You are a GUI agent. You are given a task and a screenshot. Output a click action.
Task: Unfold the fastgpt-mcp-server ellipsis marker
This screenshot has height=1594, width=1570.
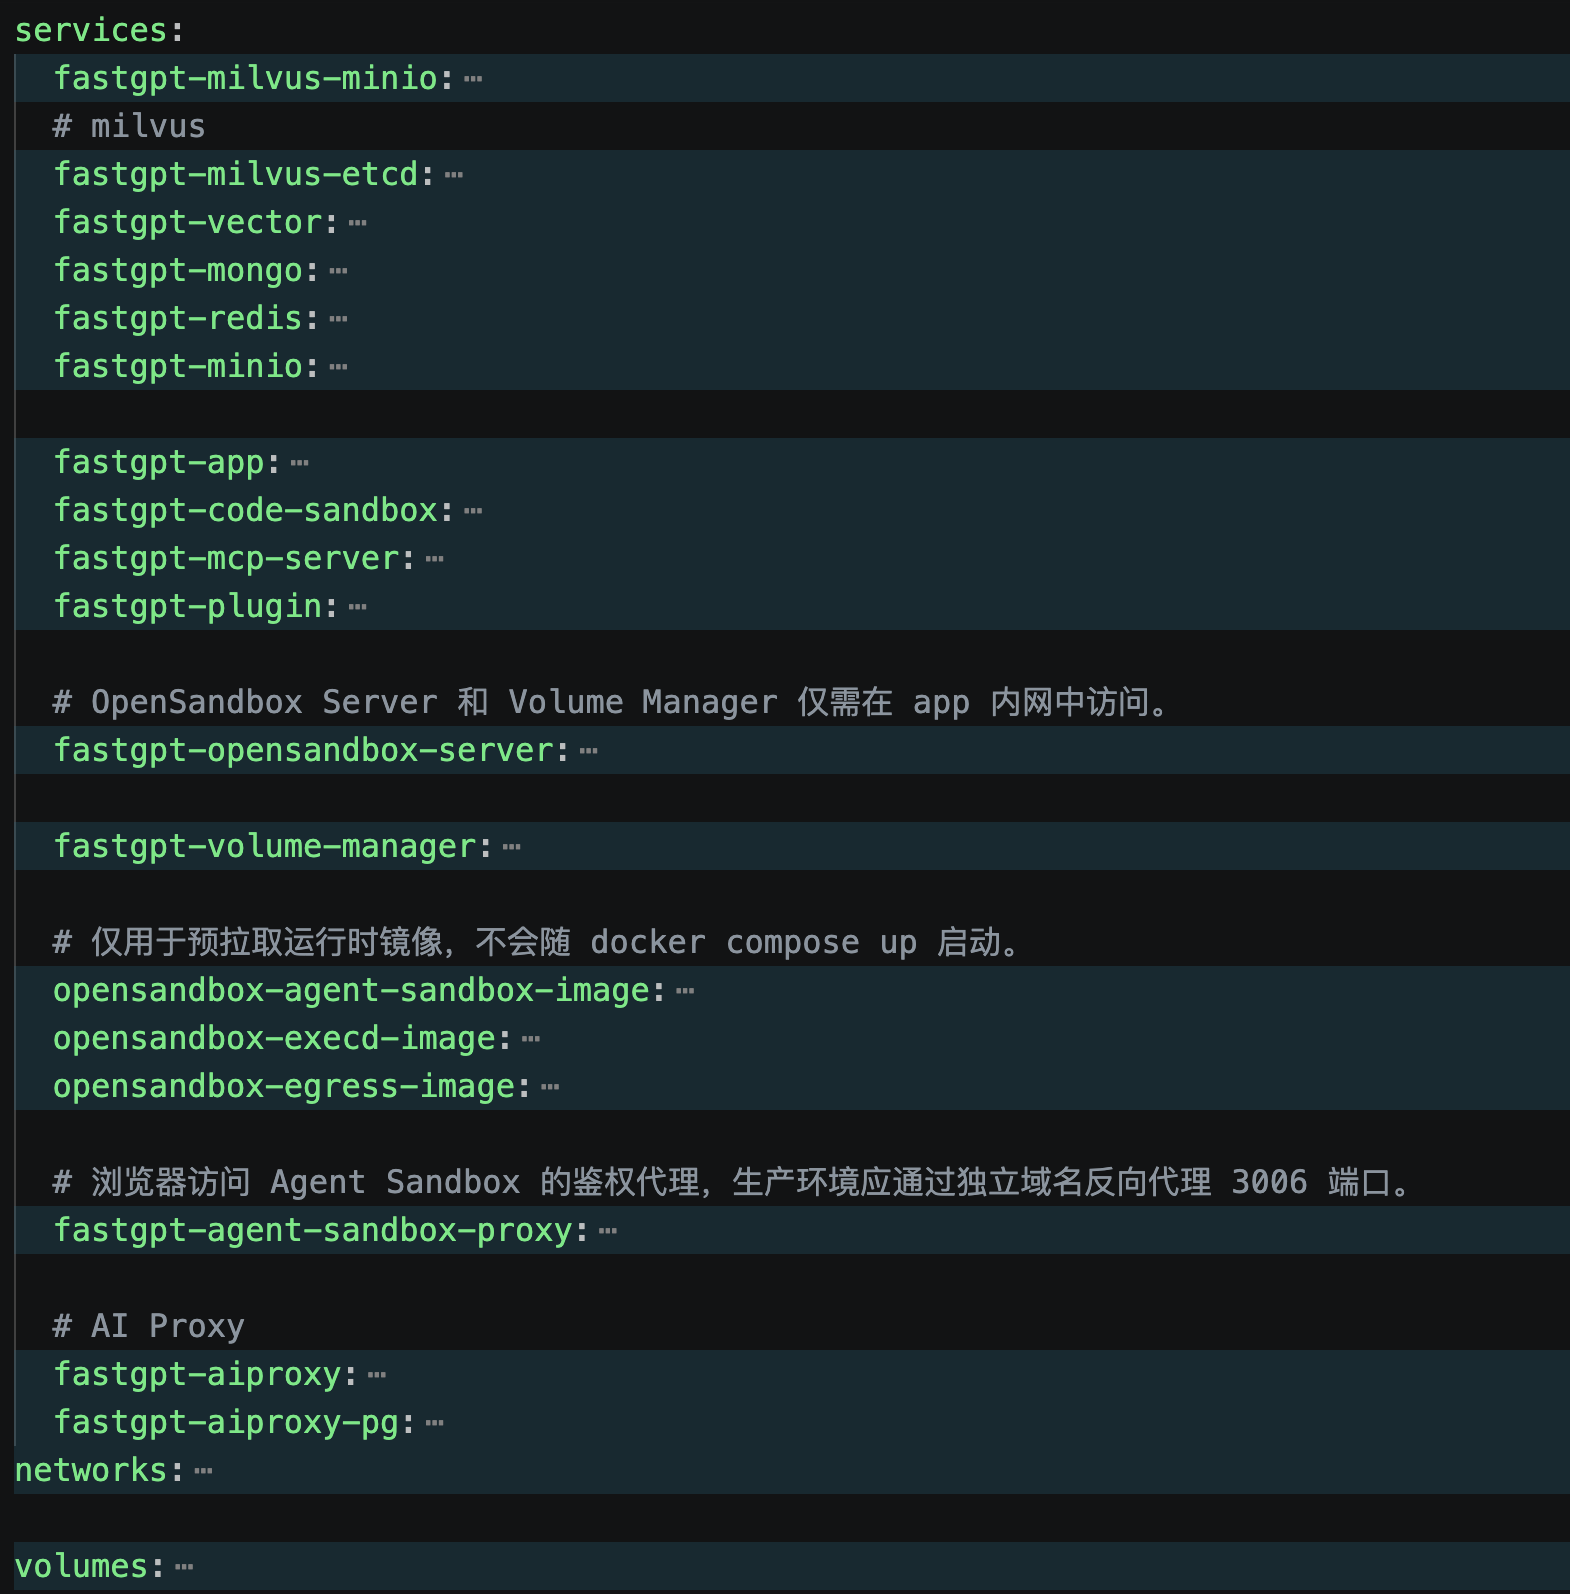(435, 559)
